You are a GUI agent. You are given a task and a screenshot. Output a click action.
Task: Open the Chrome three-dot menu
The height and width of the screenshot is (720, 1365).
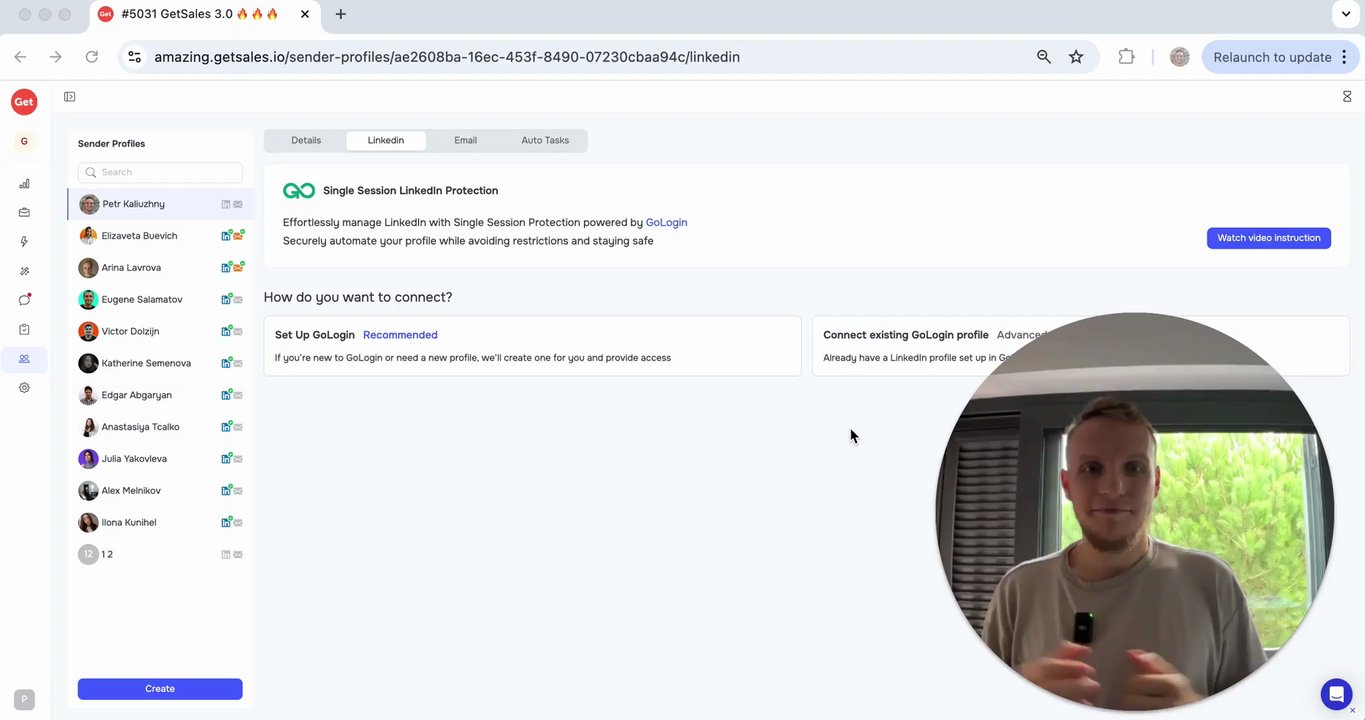[1344, 57]
